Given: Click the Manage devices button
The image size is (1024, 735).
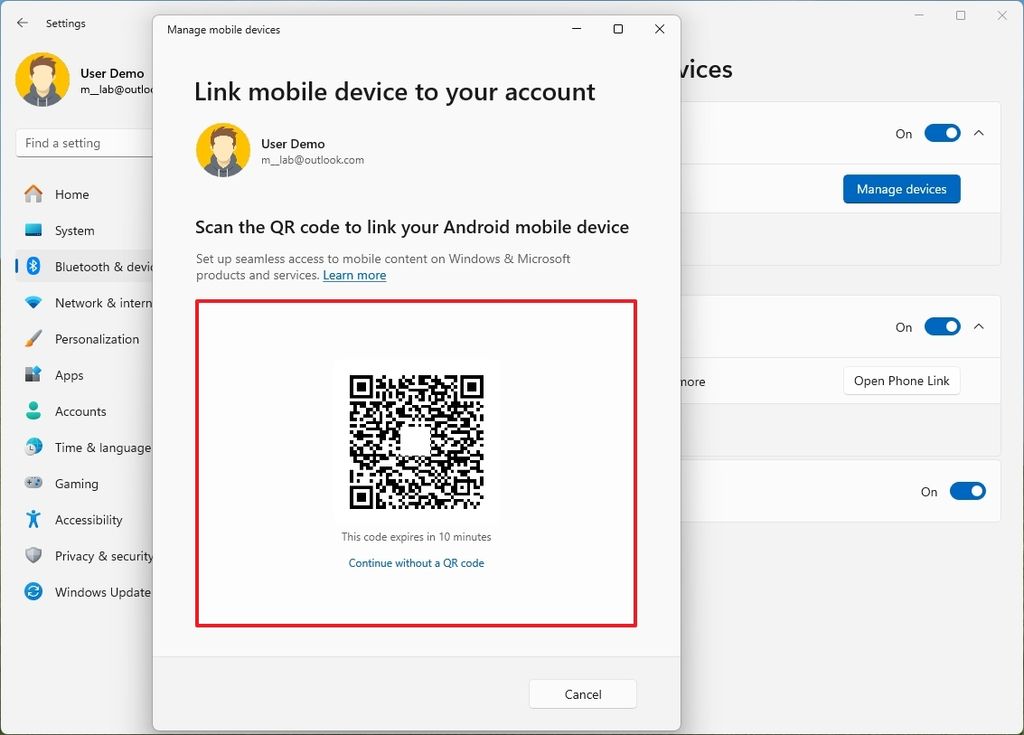Looking at the screenshot, I should pos(901,189).
